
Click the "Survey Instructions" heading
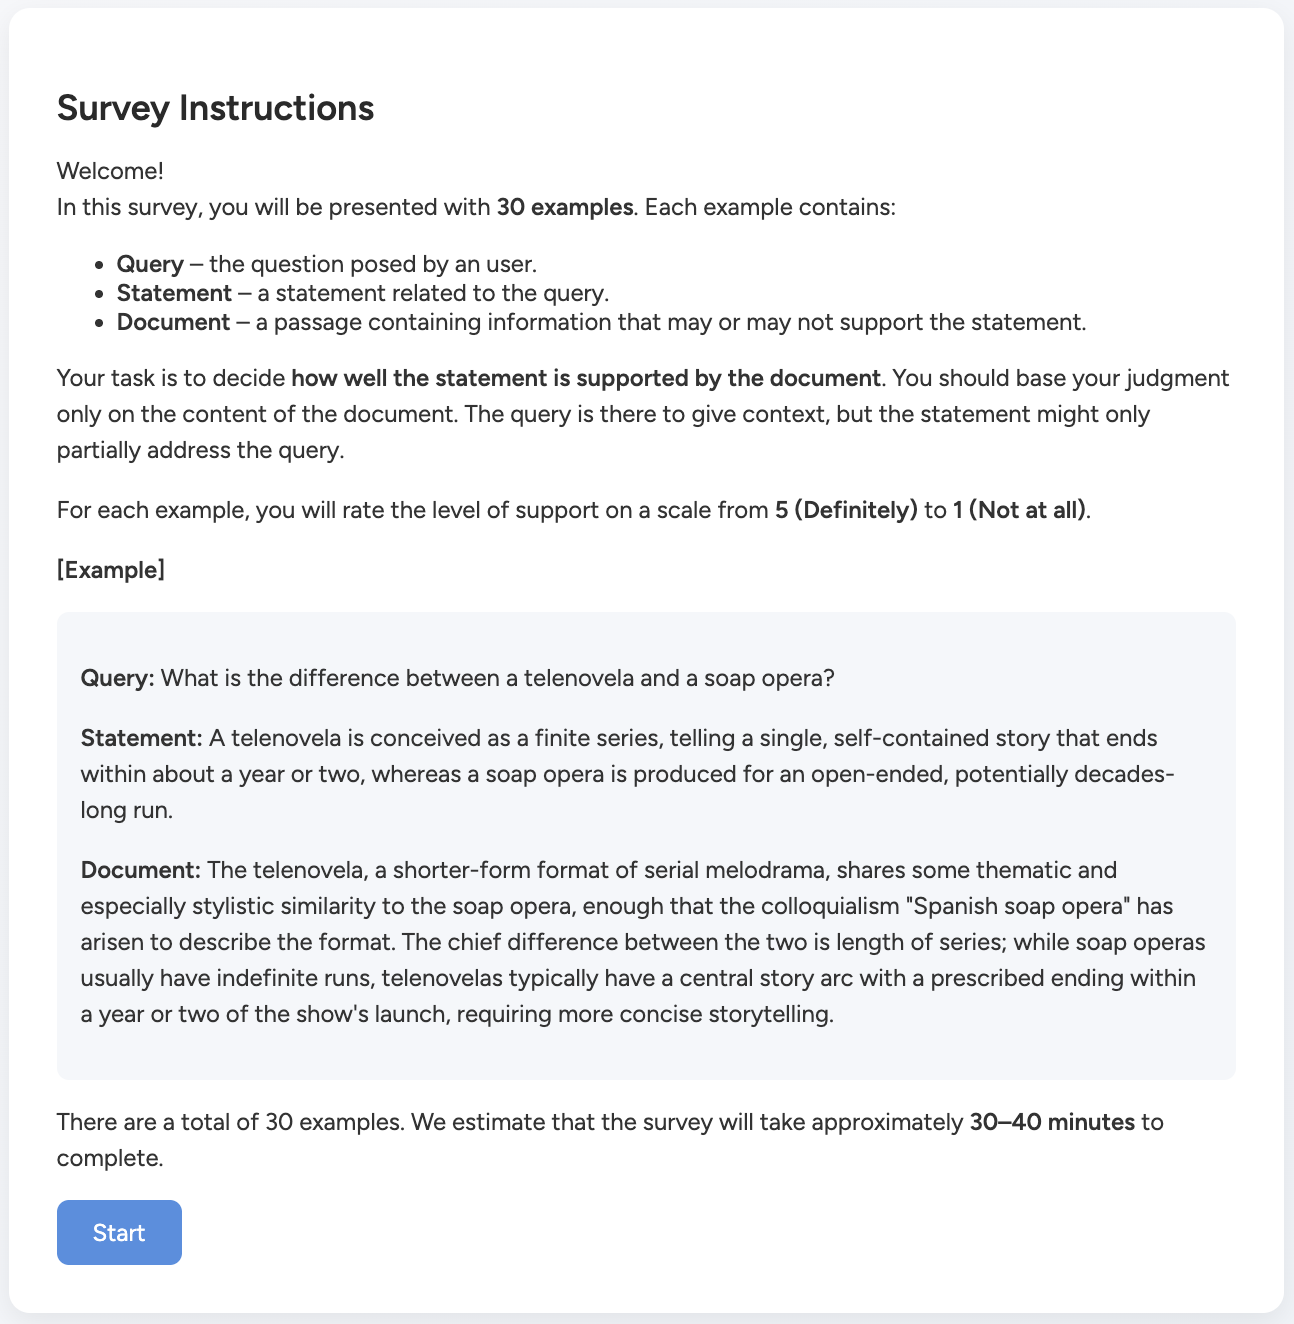(x=215, y=108)
